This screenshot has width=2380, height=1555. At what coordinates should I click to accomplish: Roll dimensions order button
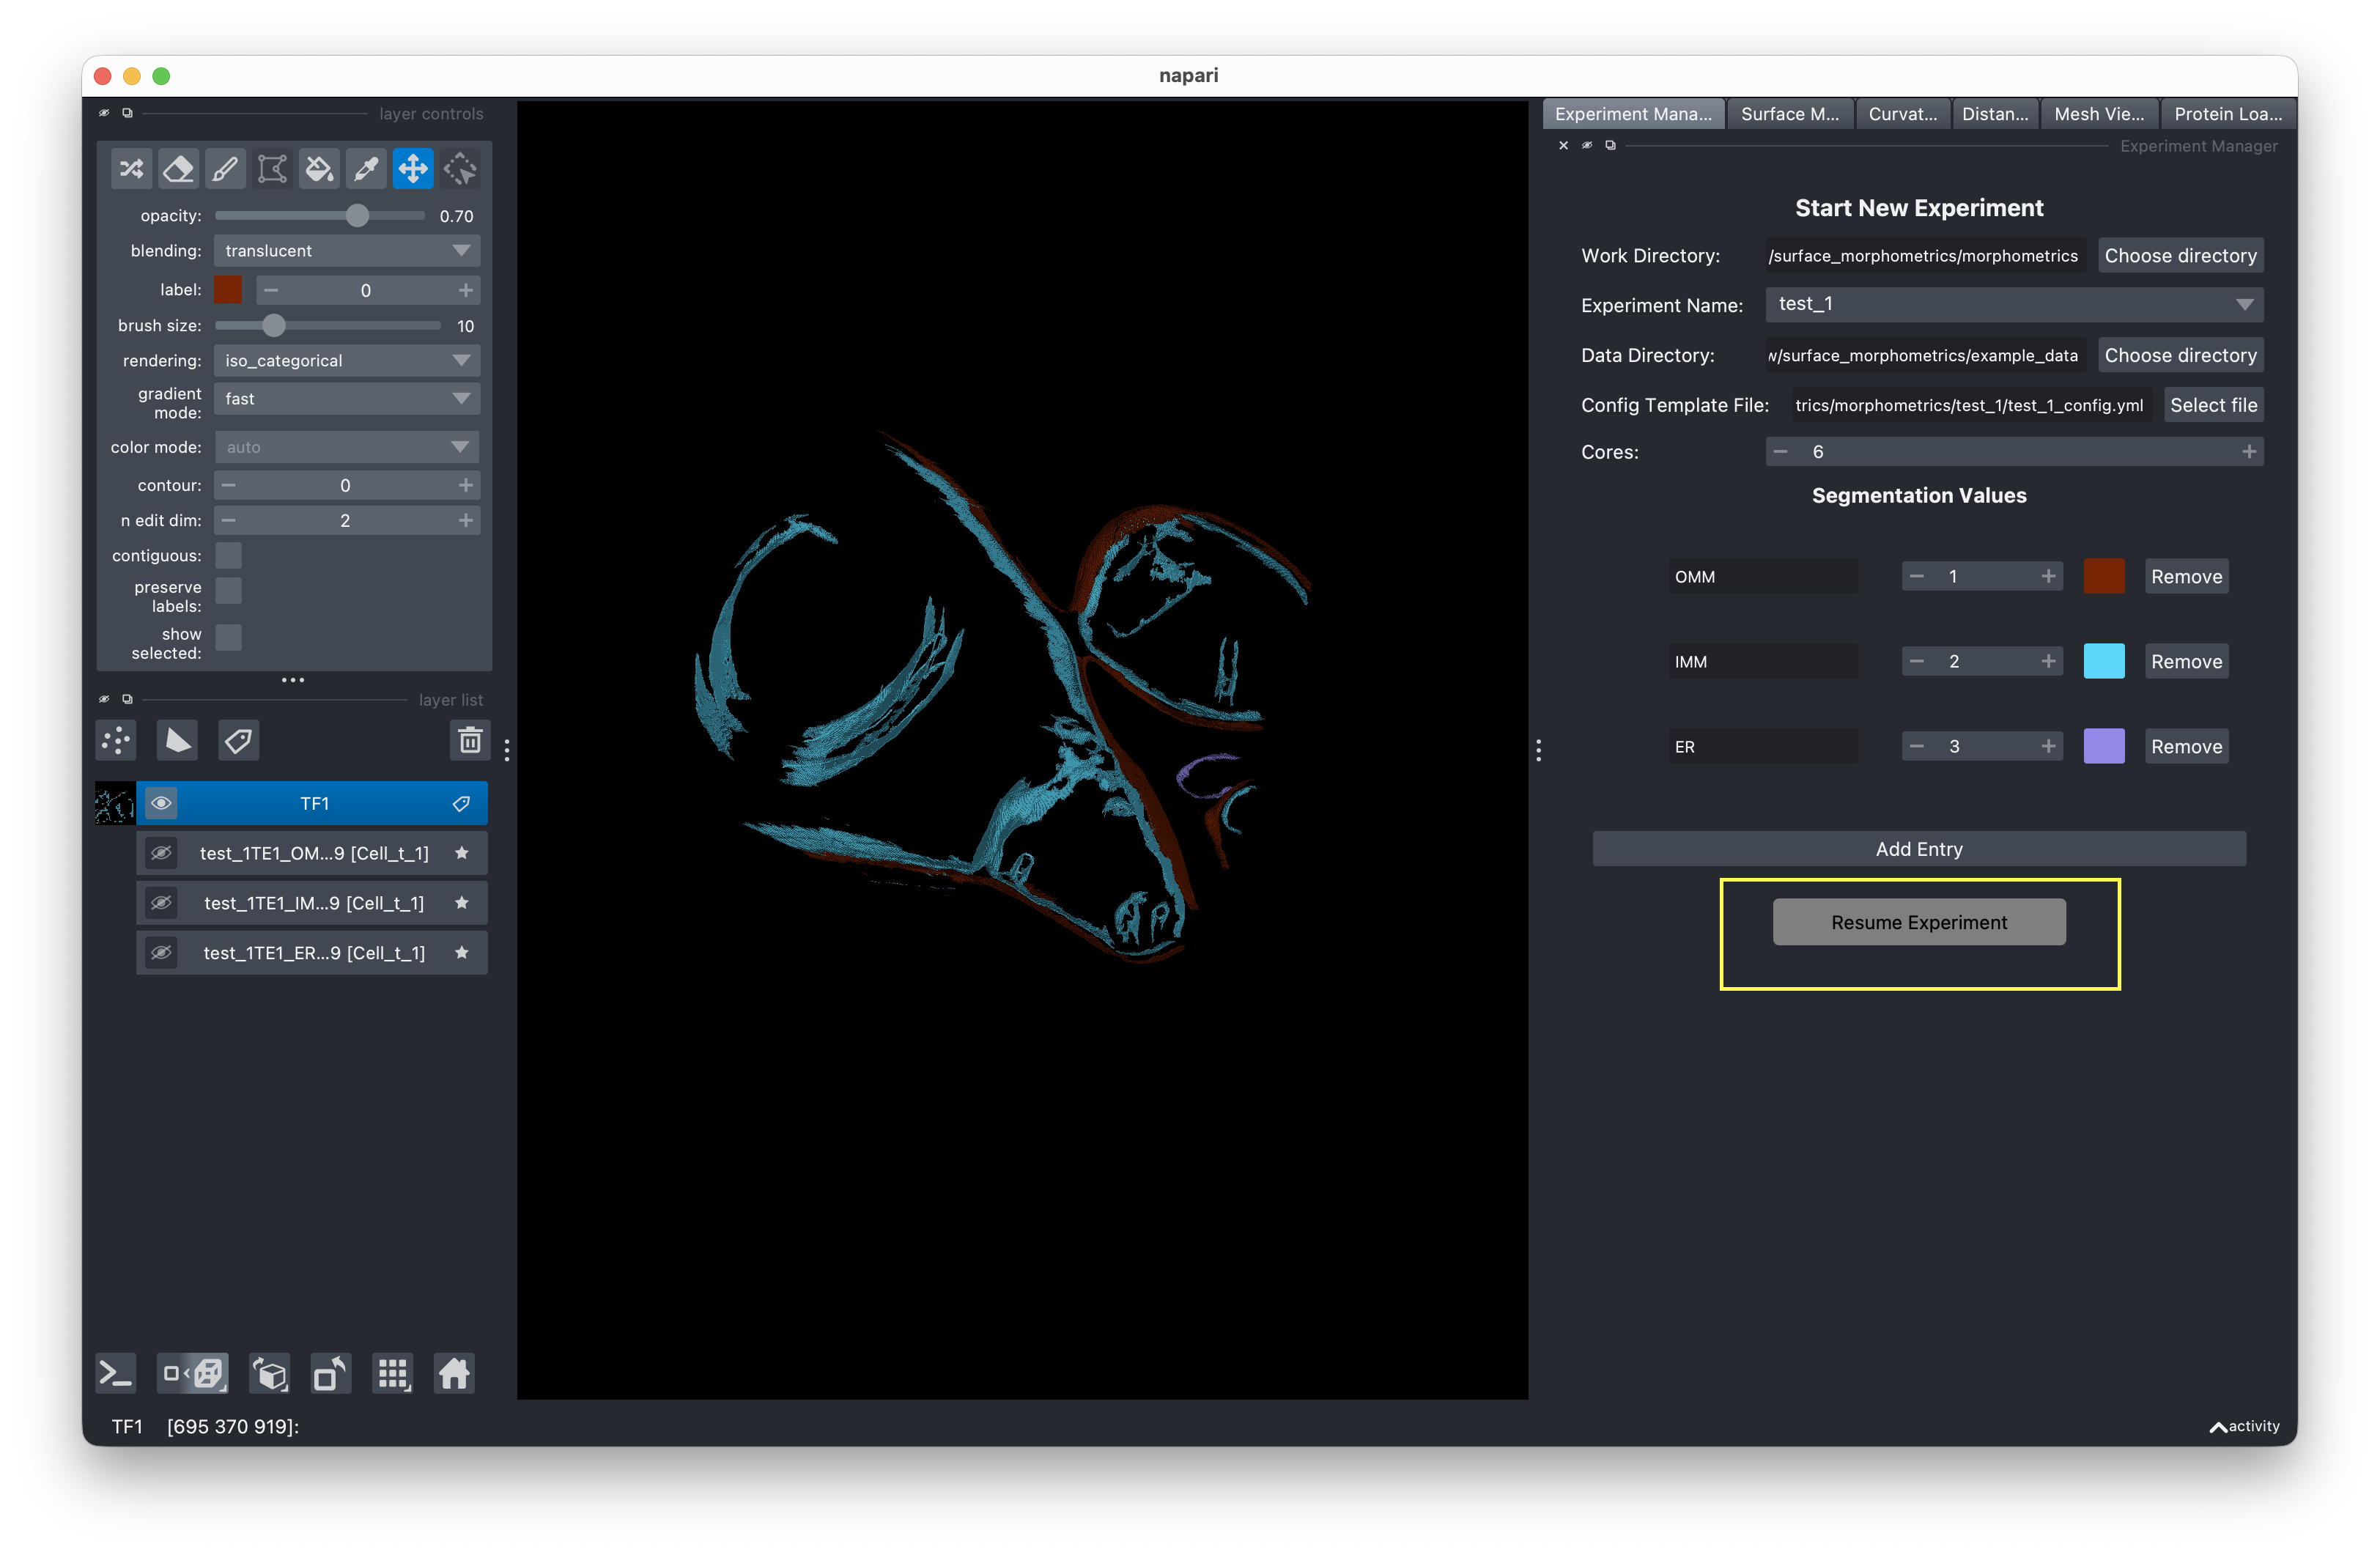[x=270, y=1374]
